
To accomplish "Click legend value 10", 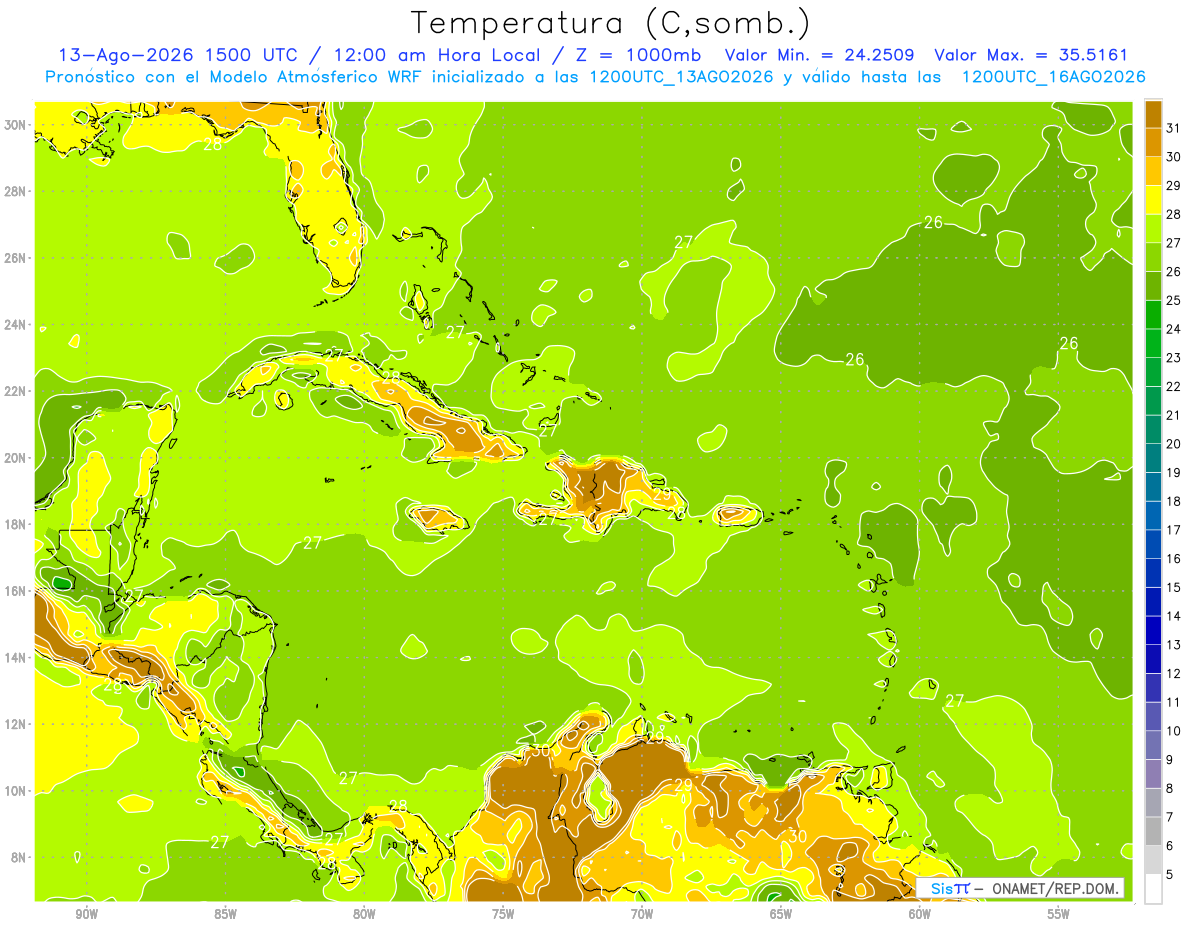I will [1174, 731].
